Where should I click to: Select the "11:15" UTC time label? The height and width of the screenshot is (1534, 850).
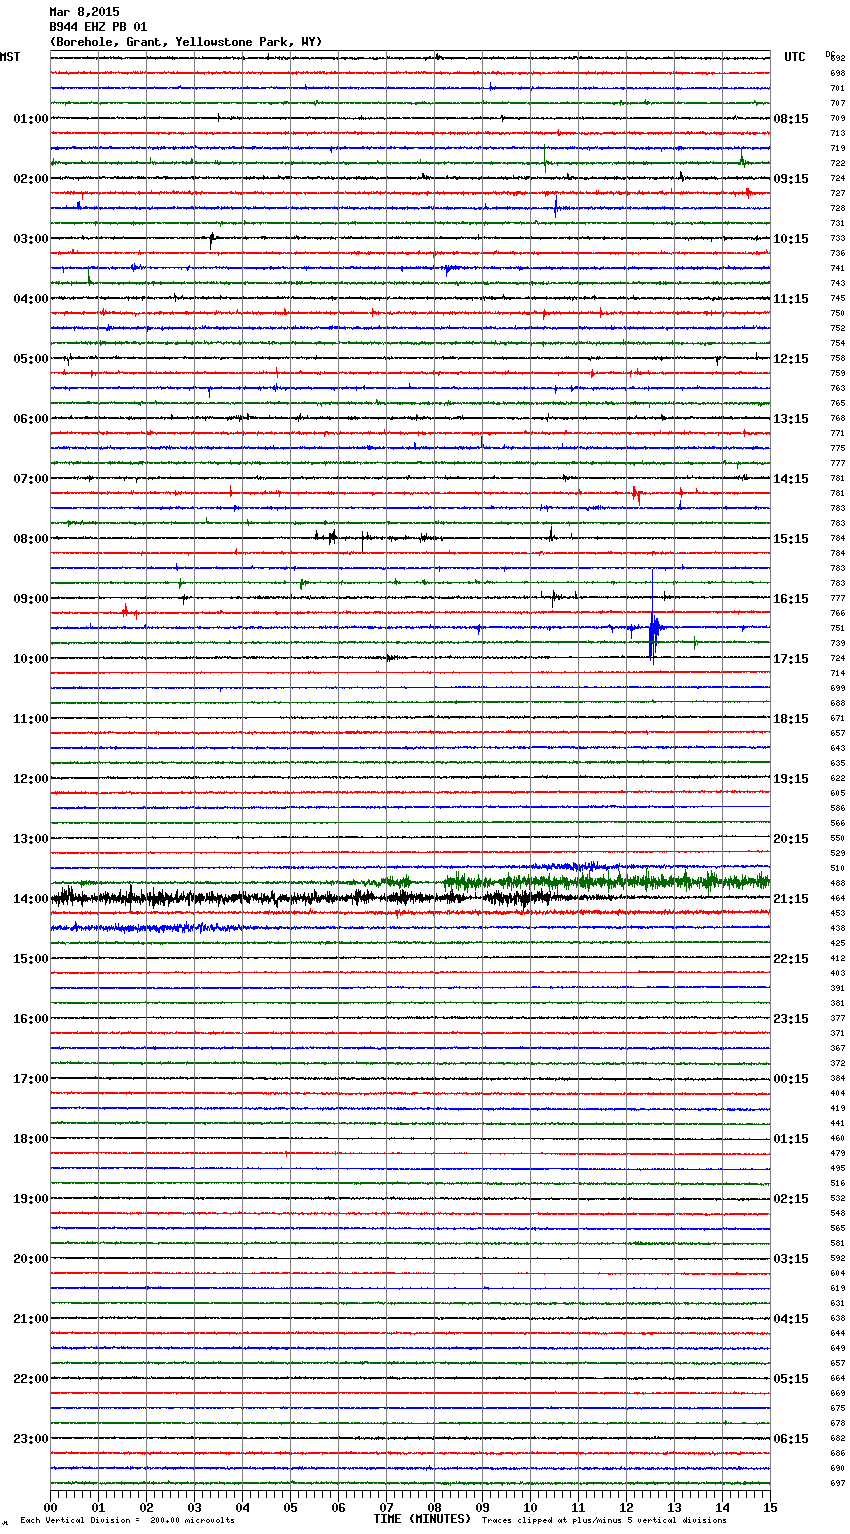point(791,299)
